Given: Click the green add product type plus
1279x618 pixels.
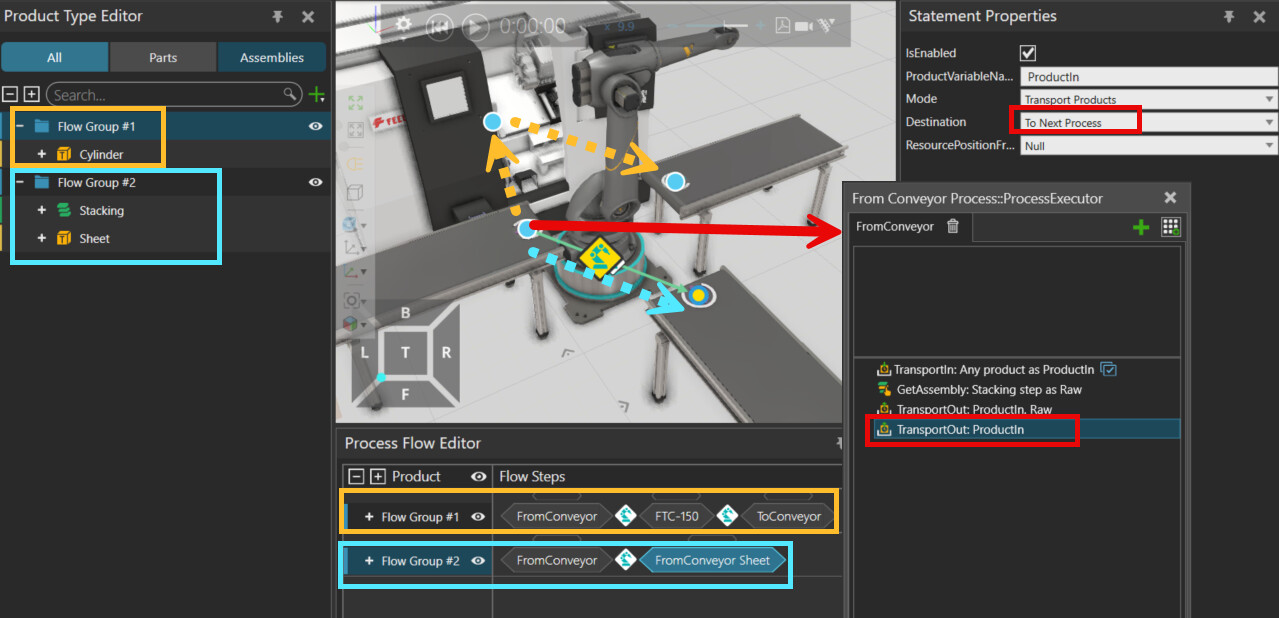Looking at the screenshot, I should pos(317,95).
